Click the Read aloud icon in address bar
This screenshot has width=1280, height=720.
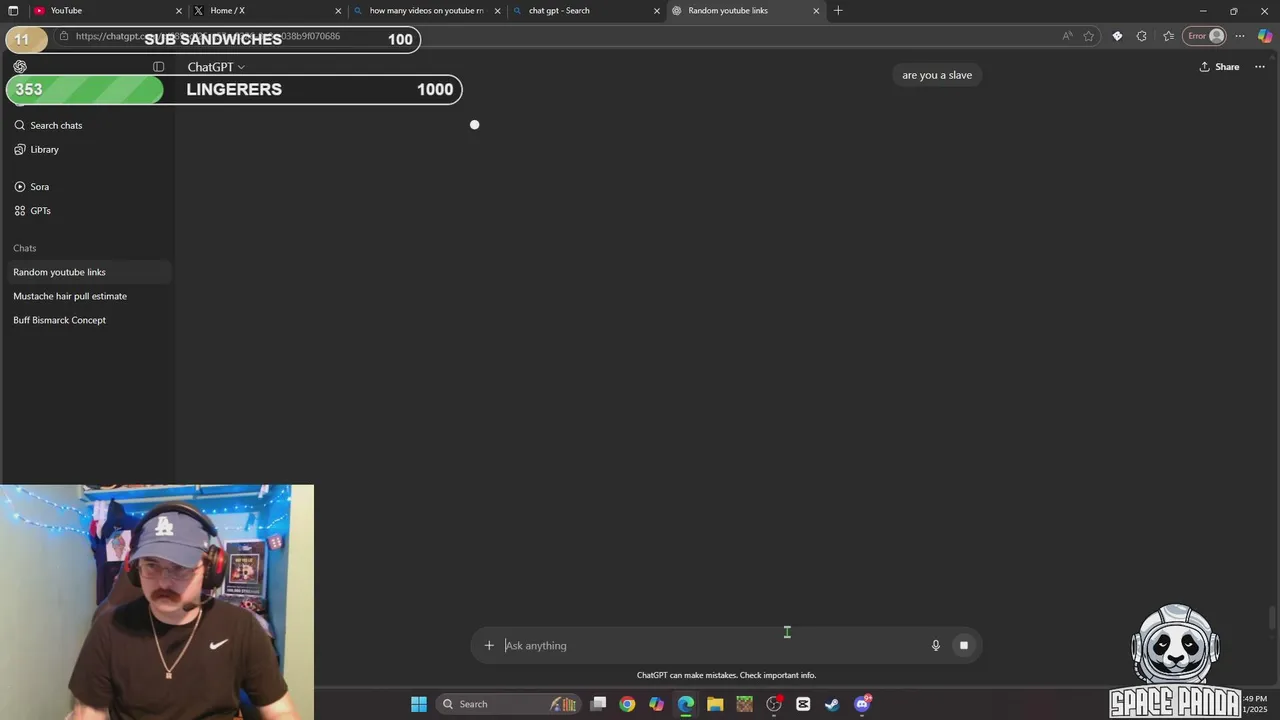(x=1067, y=36)
